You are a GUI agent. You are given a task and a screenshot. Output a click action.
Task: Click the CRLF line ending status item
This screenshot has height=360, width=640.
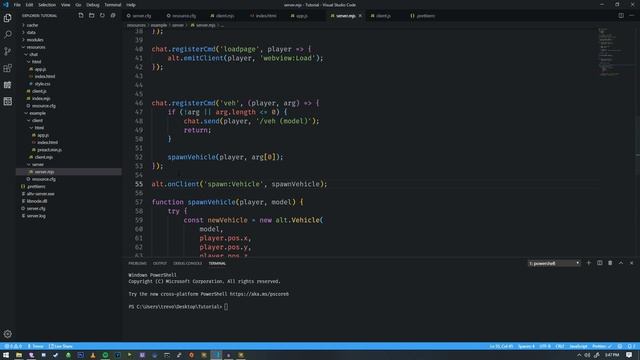coord(560,346)
